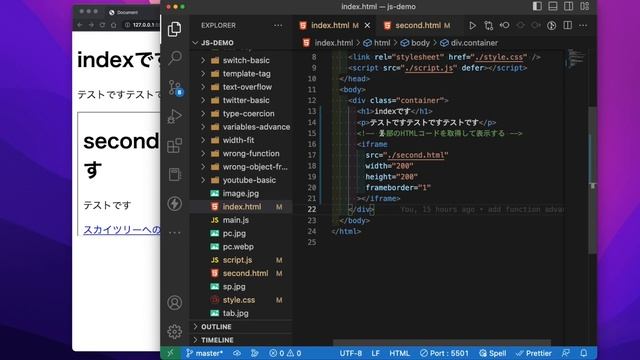Reload the page in browser window

(x=102, y=25)
